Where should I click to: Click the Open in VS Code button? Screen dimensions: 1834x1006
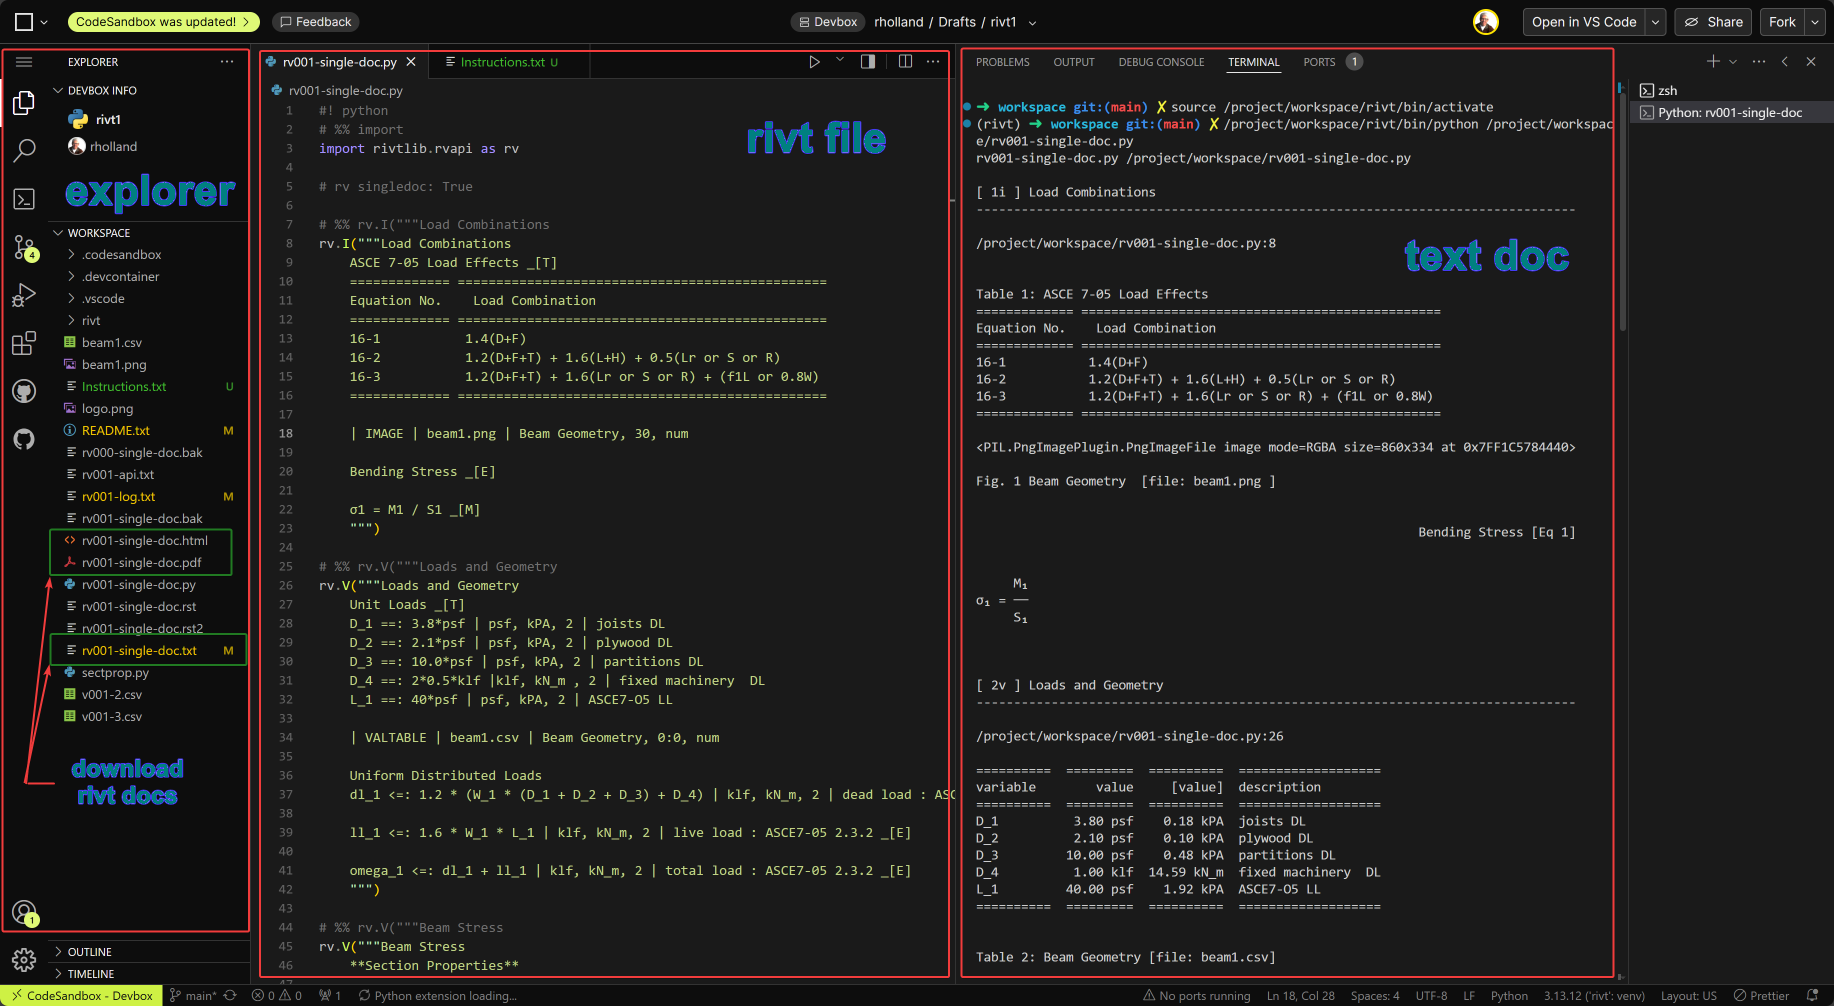[x=1583, y=22]
